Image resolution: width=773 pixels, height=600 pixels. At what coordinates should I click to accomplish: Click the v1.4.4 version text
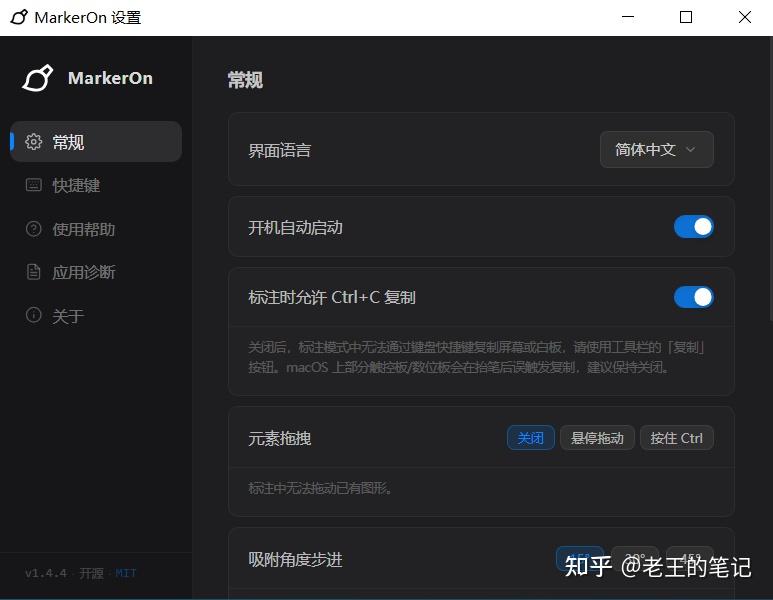46,573
